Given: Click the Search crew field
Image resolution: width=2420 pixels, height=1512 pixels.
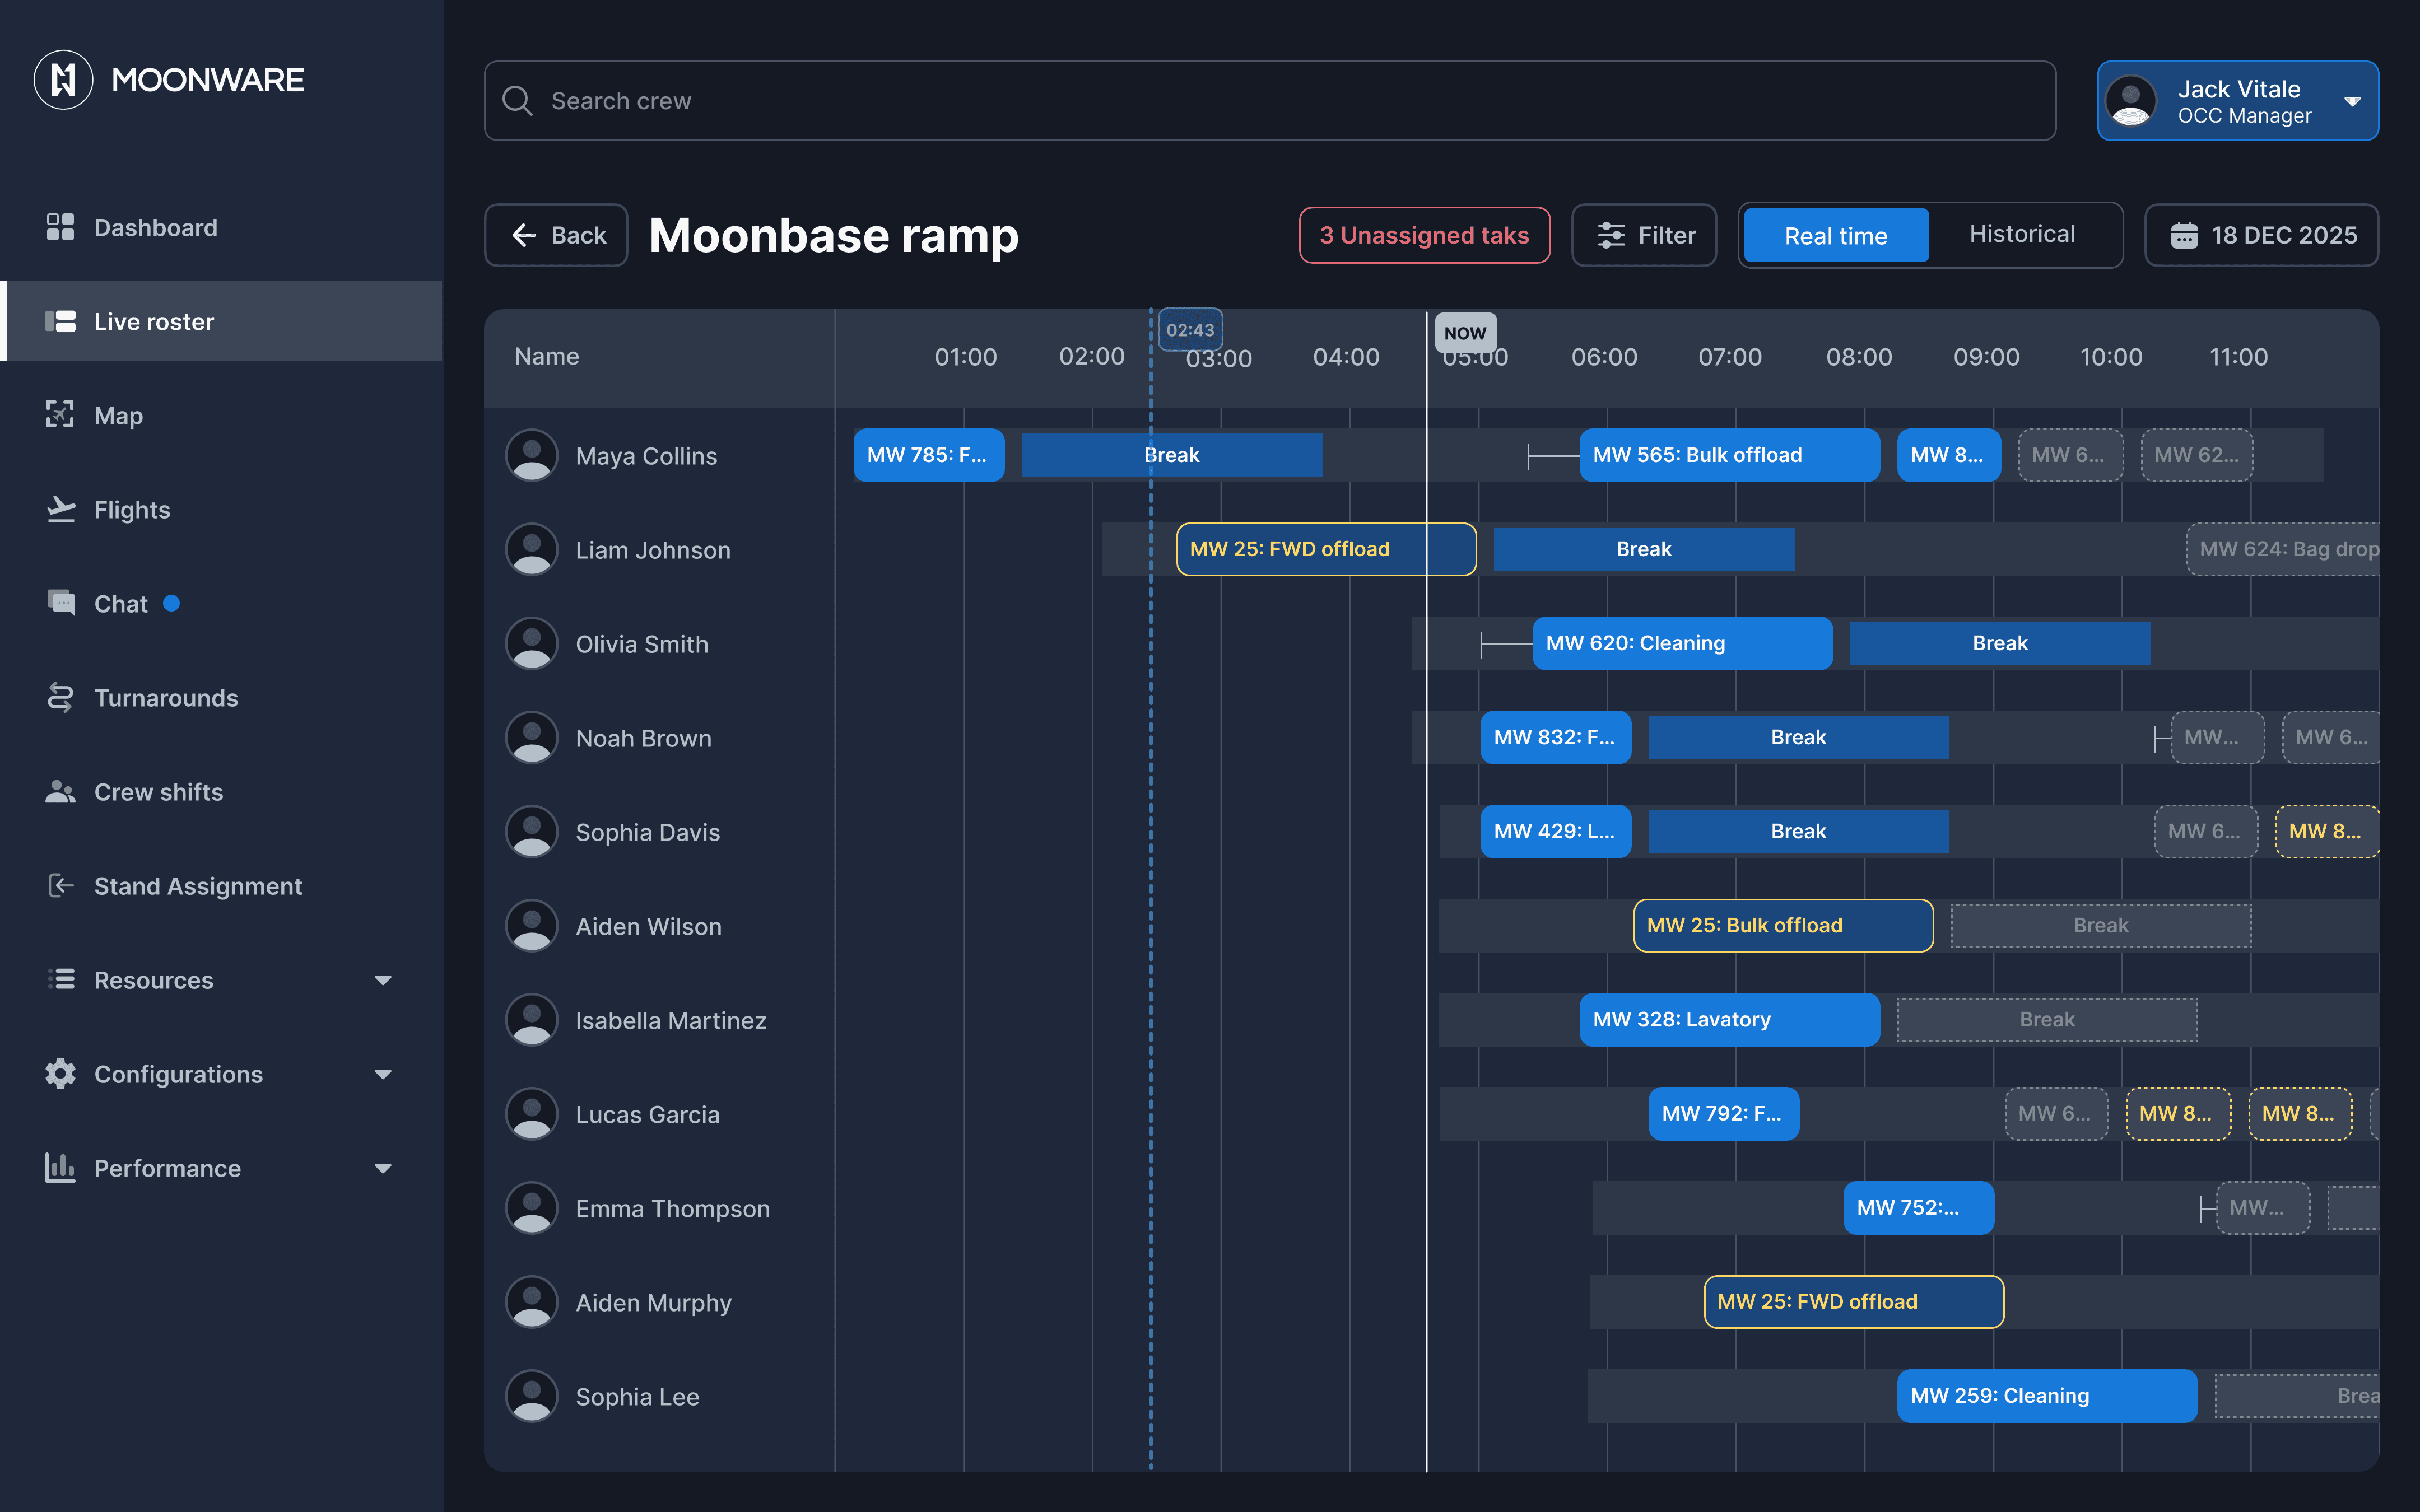Looking at the screenshot, I should [x=1270, y=101].
